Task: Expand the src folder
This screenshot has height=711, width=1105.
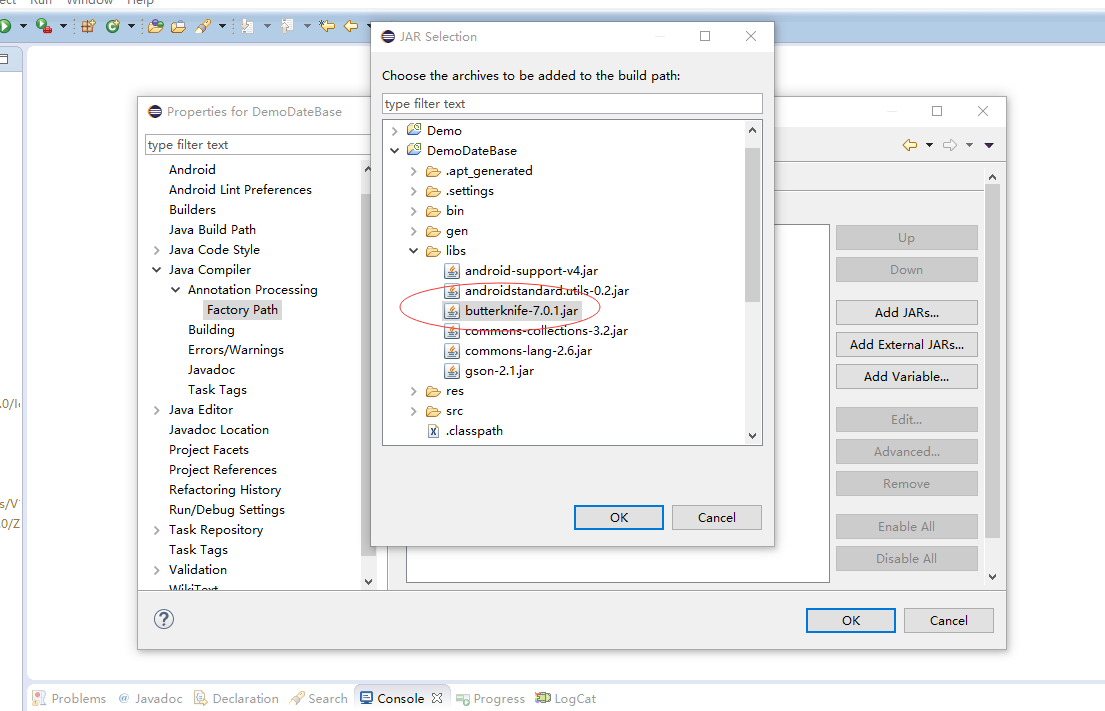Action: (414, 411)
